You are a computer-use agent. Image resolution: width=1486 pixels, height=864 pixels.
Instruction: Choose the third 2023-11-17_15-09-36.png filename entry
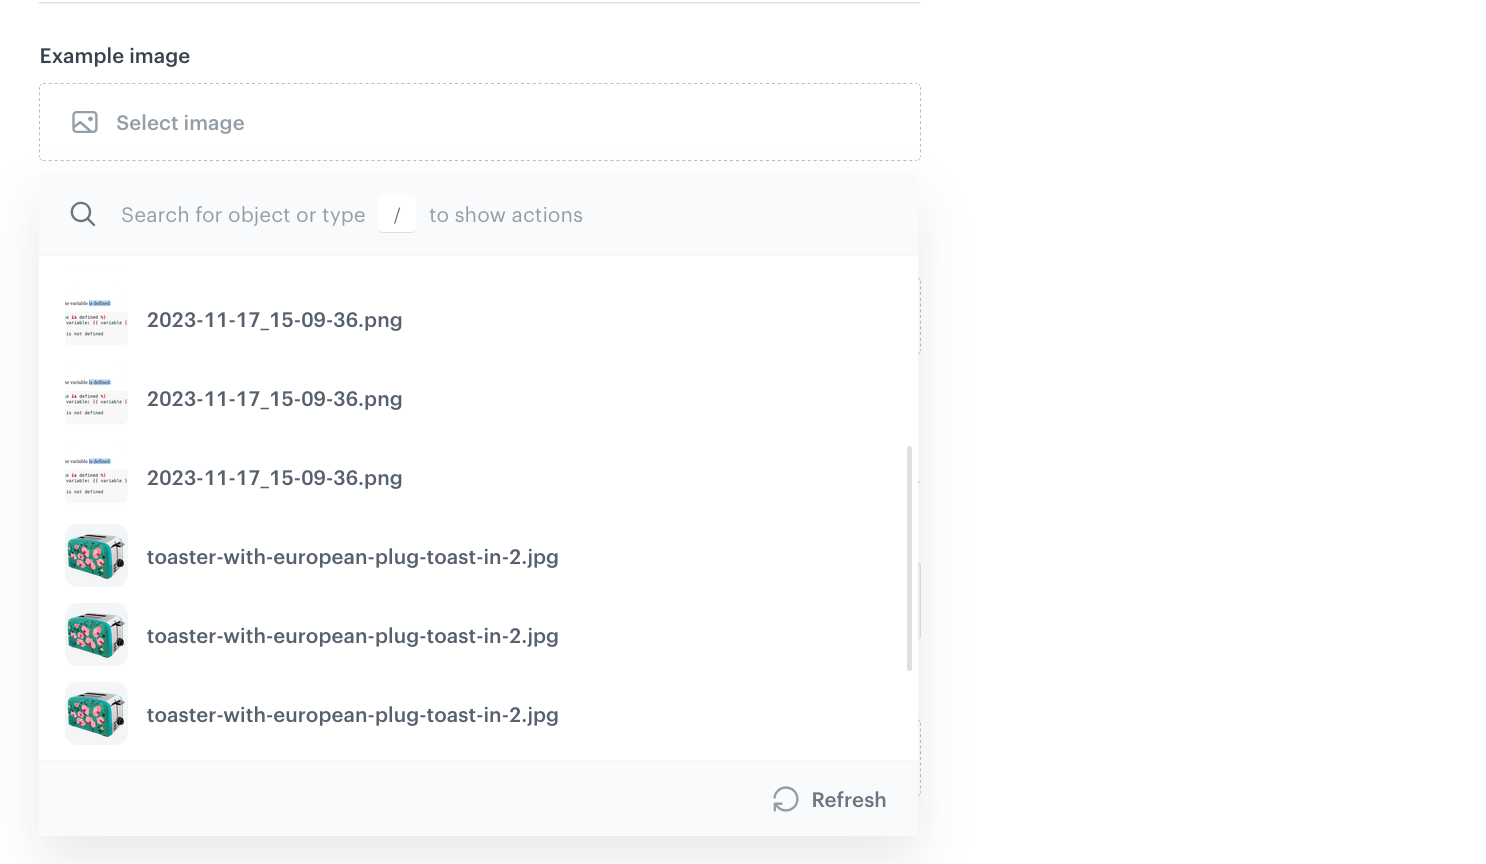(x=274, y=478)
